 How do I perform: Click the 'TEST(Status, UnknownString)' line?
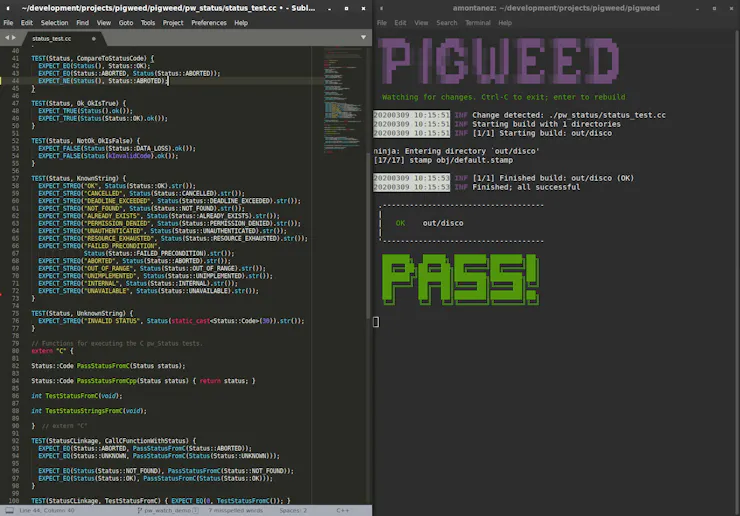tap(82, 313)
